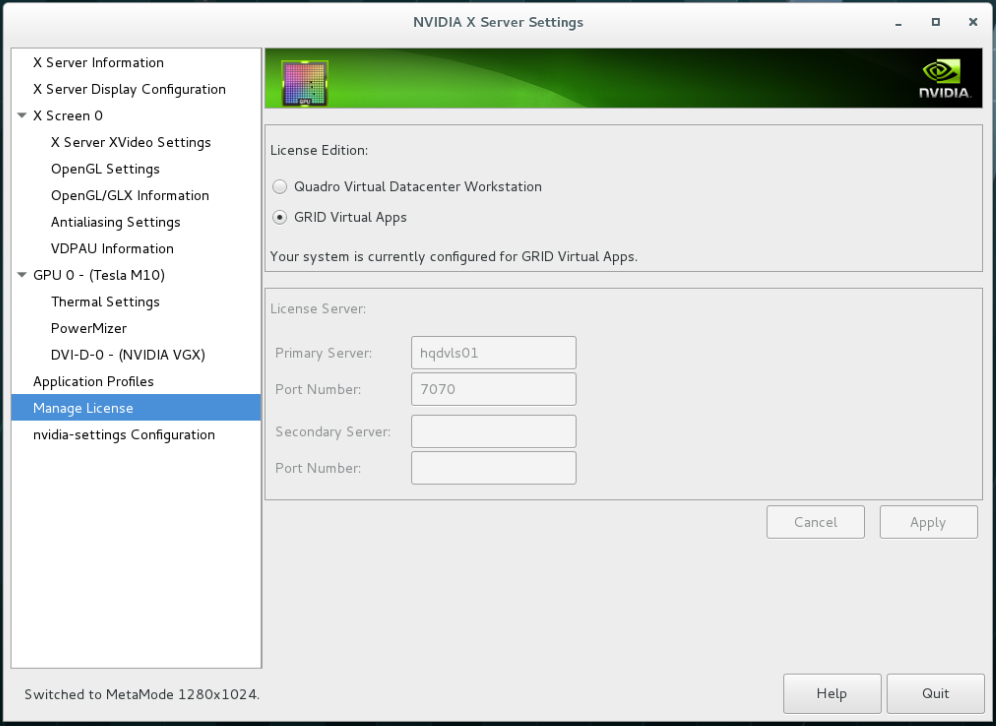The width and height of the screenshot is (996, 726).
Task: Collapse the GPU 0 Tesla M10 section
Action: pos(22,275)
